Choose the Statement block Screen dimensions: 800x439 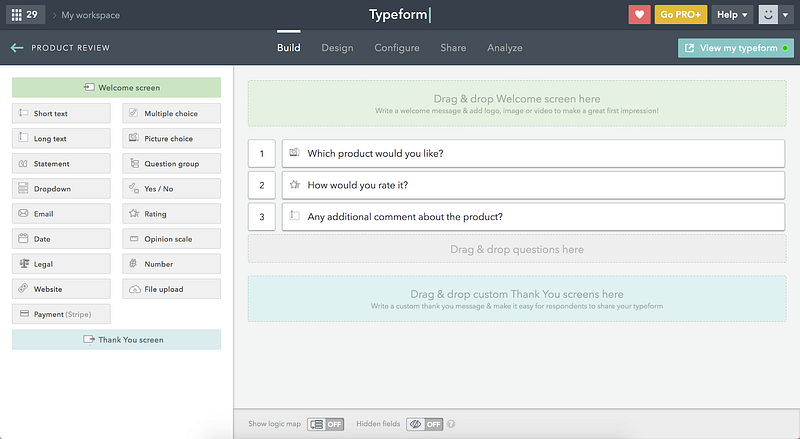[x=61, y=163]
